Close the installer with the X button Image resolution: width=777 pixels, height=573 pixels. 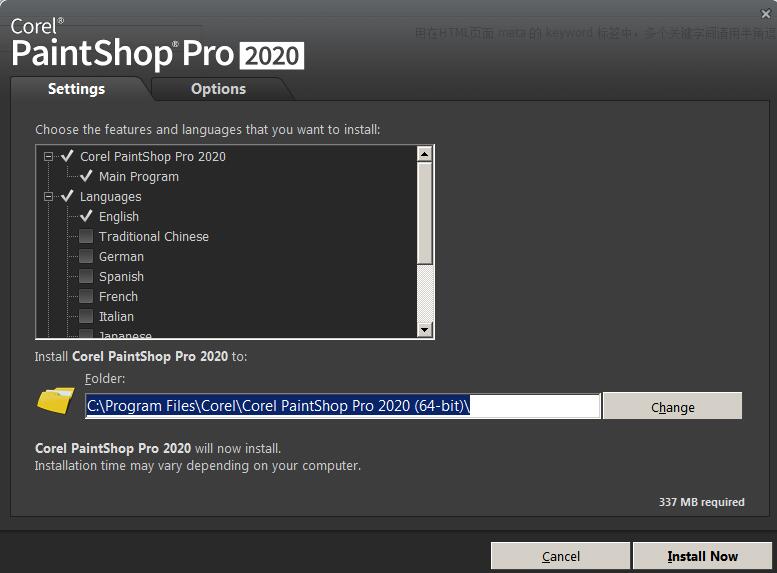coord(766,14)
